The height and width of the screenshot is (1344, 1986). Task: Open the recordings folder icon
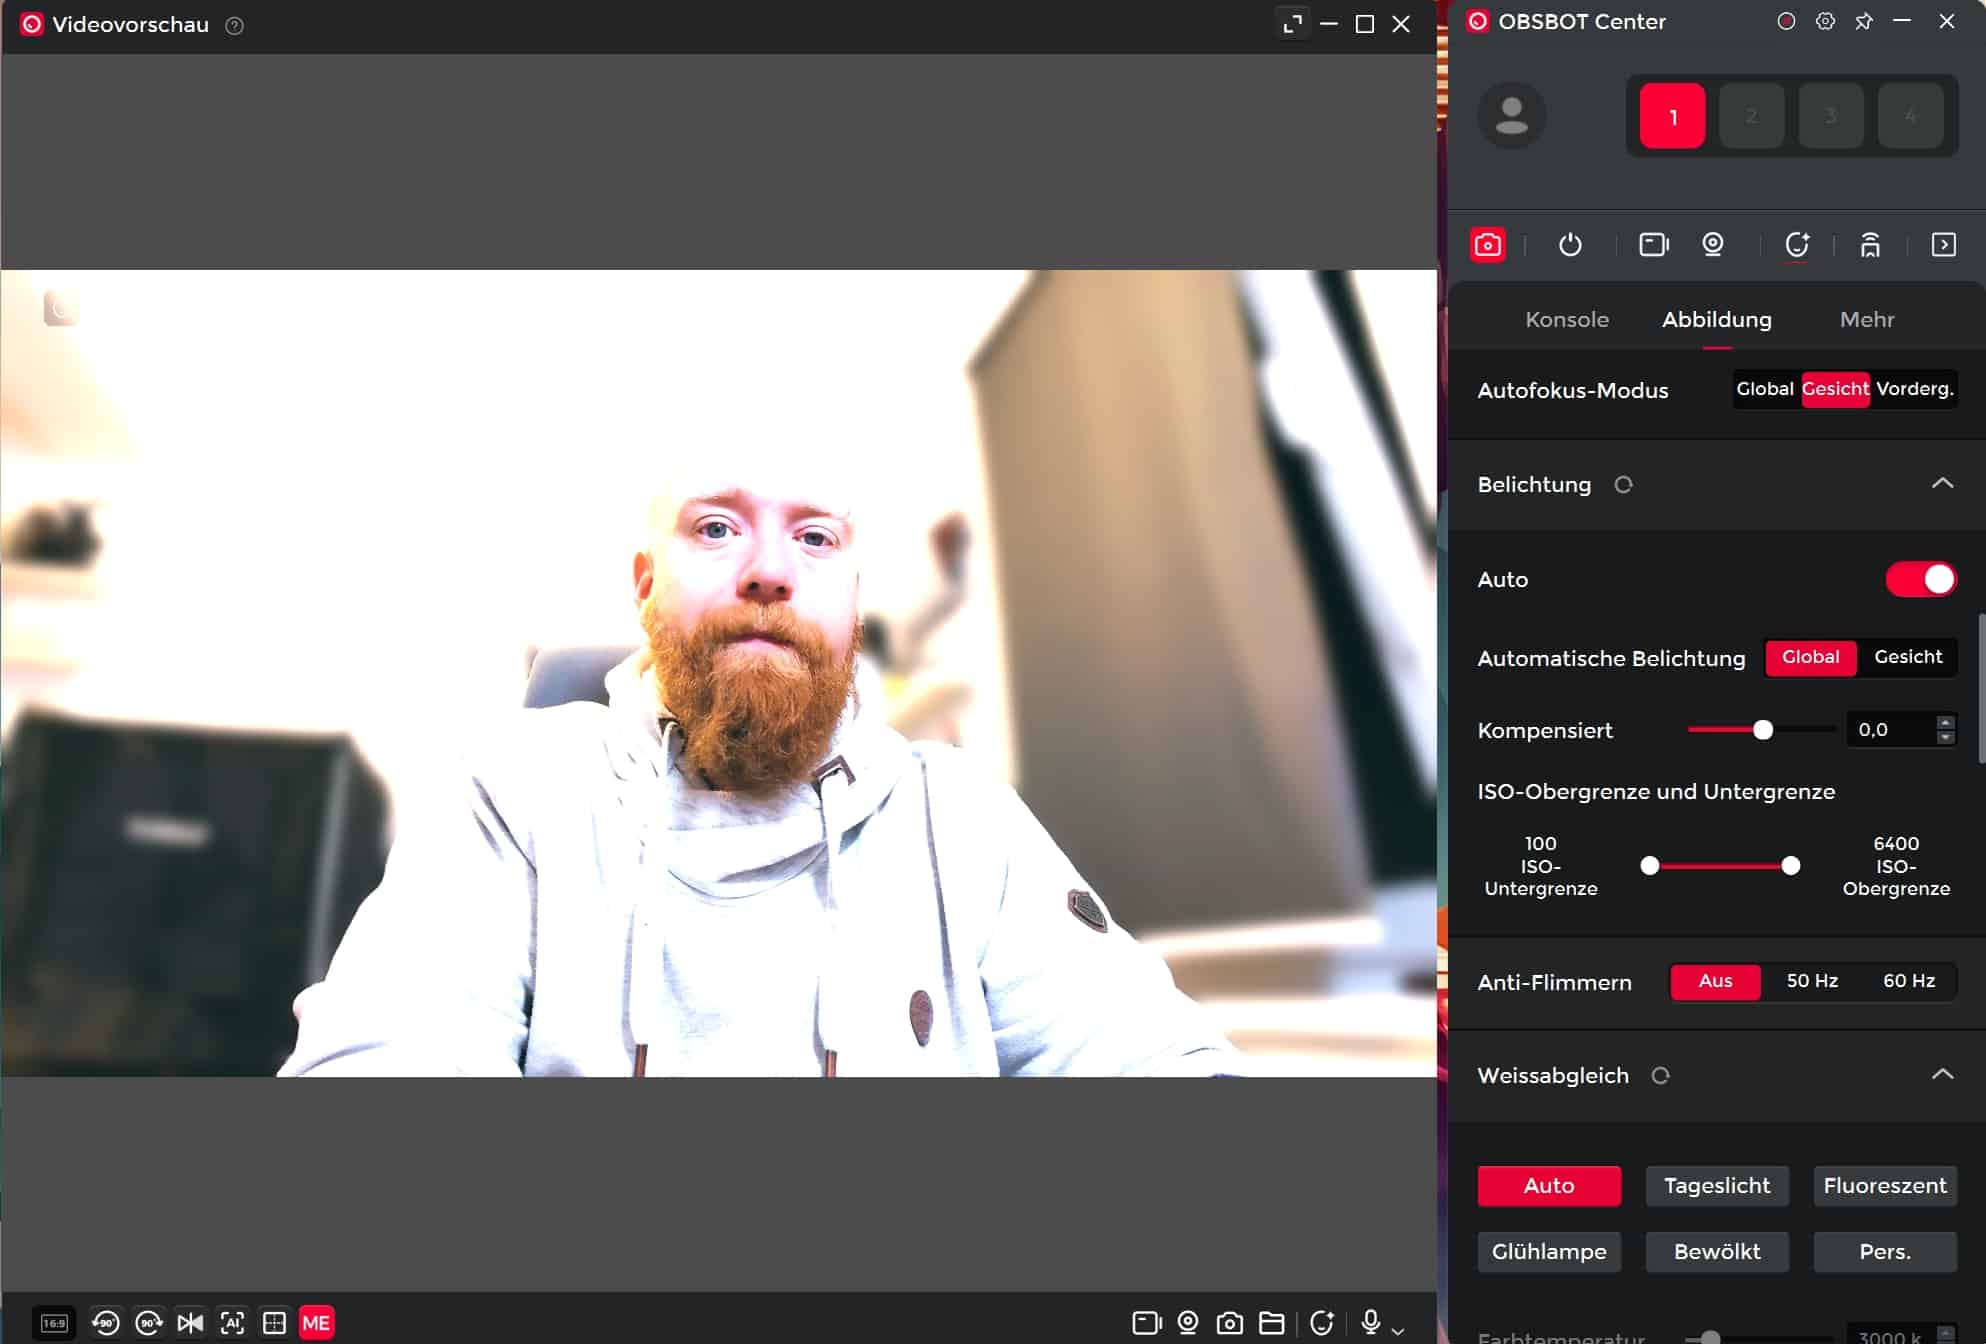pyautogui.click(x=1271, y=1323)
